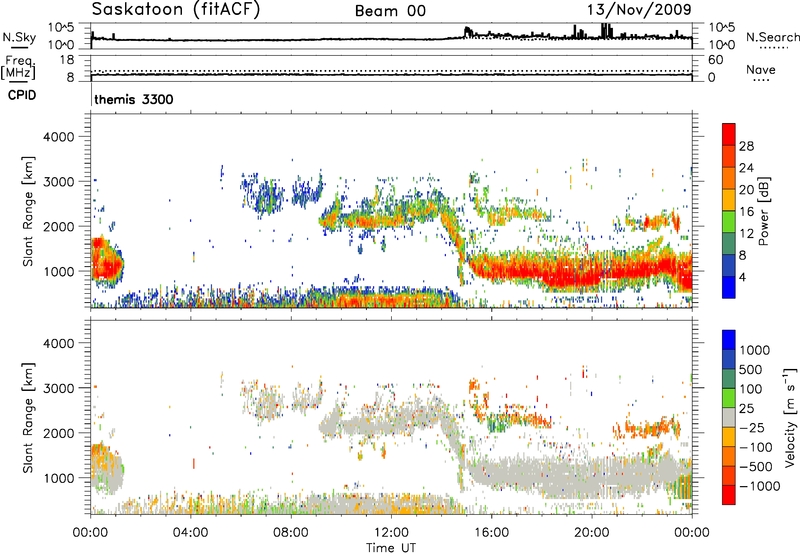Click the "18" frequency axis tick label

point(68,60)
